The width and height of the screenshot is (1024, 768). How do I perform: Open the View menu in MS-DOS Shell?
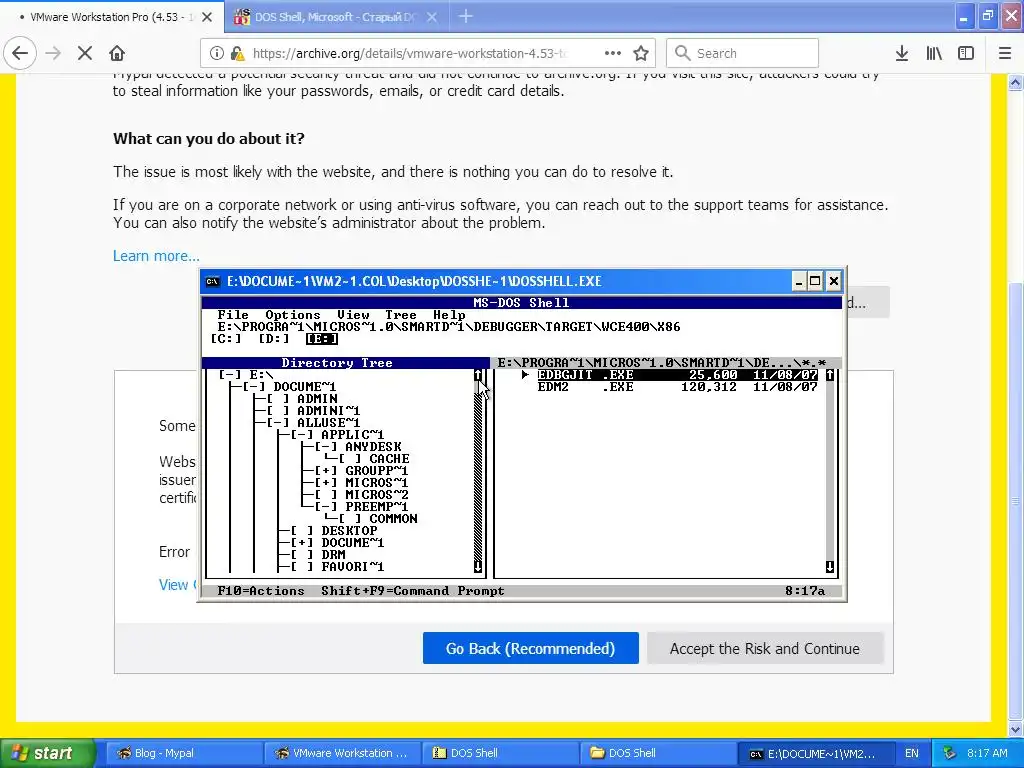(353, 315)
